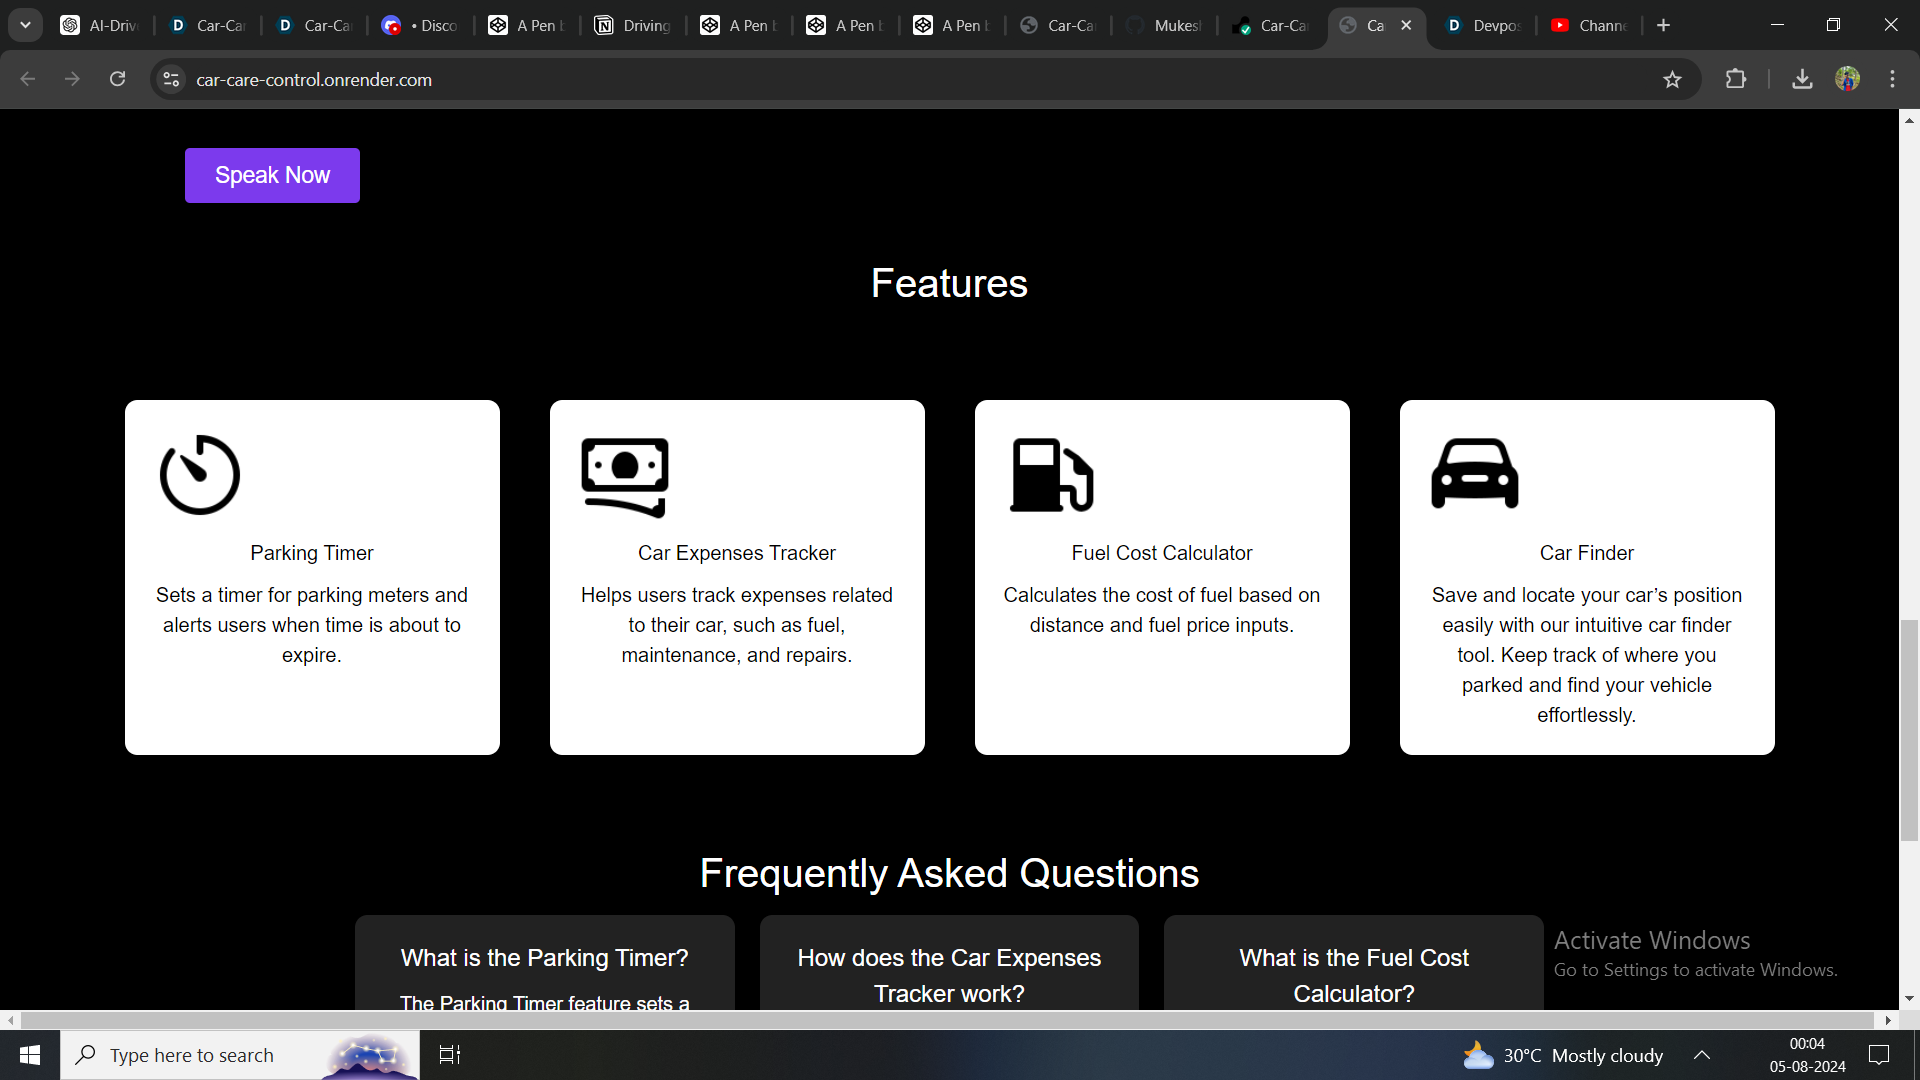Open the browser extensions puzzle icon

1736,79
